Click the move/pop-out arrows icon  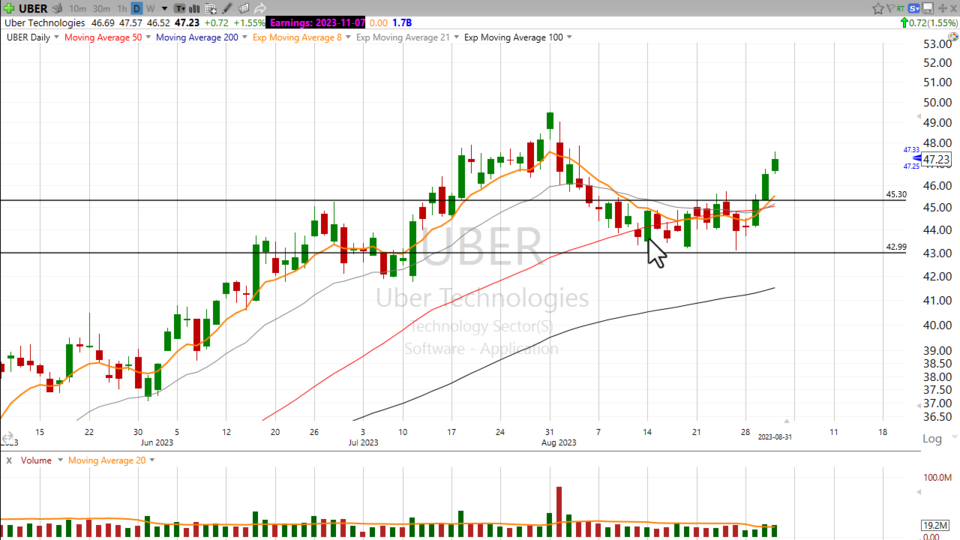[942, 8]
